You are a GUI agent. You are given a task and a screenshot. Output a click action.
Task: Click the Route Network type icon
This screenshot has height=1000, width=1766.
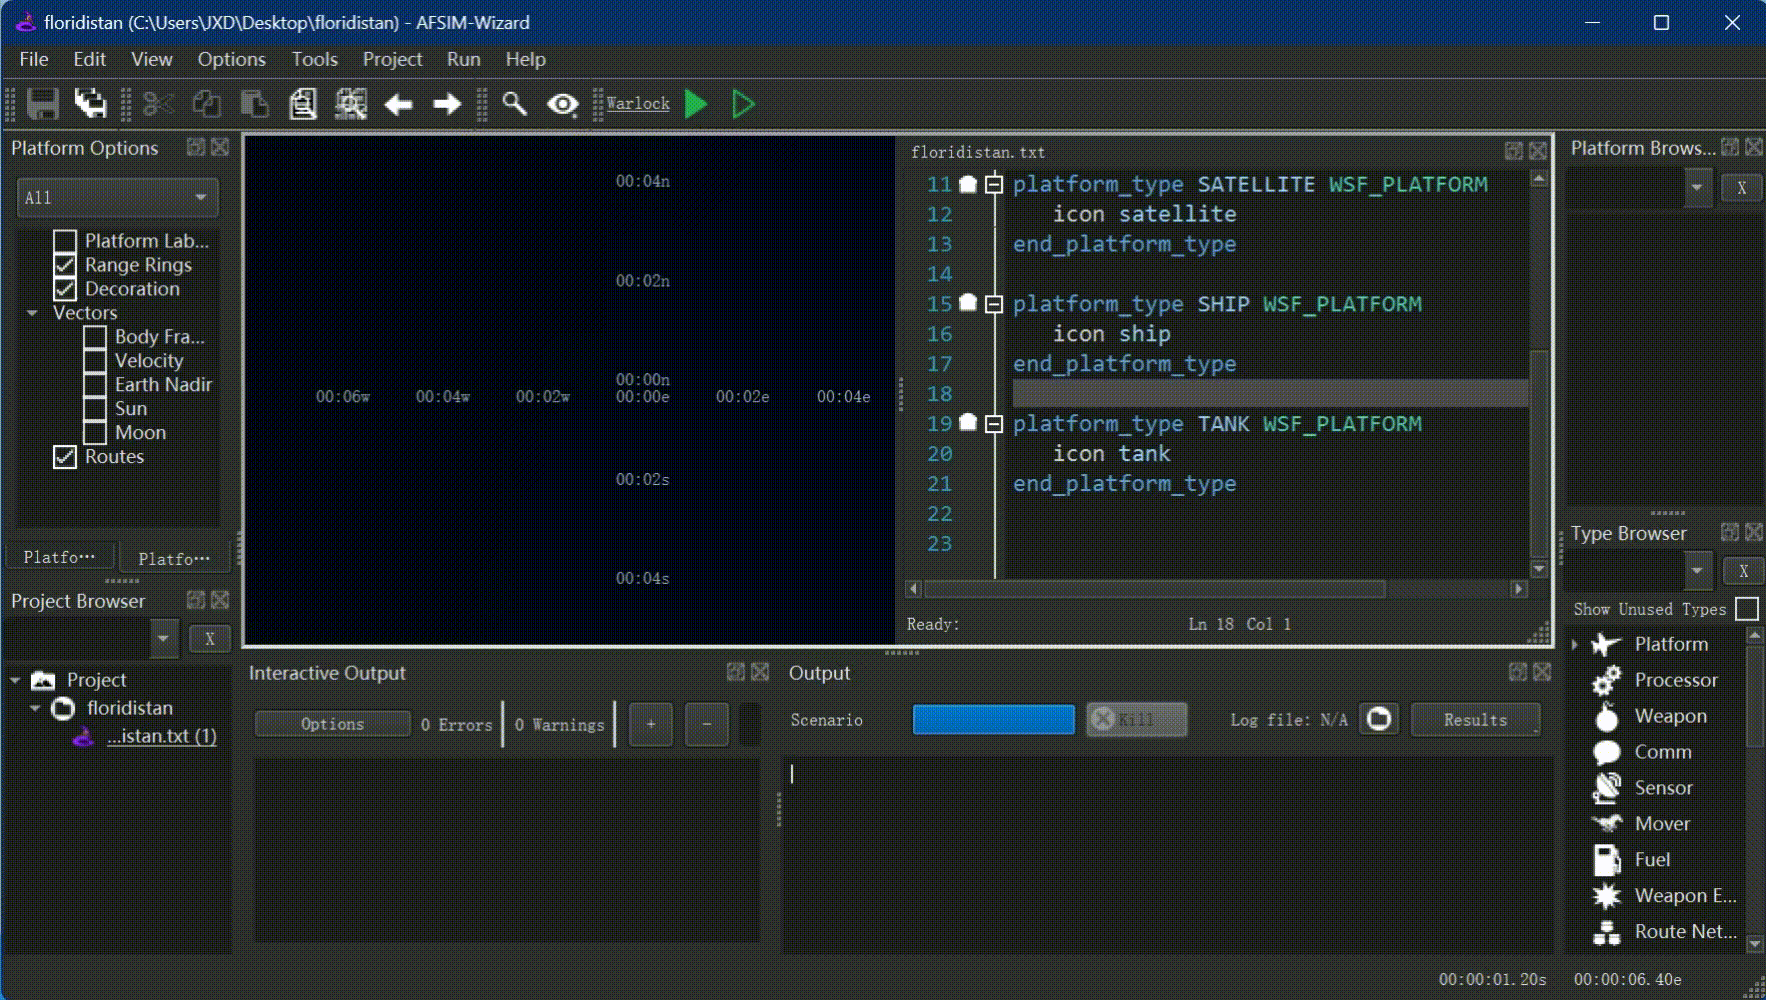(x=1607, y=932)
